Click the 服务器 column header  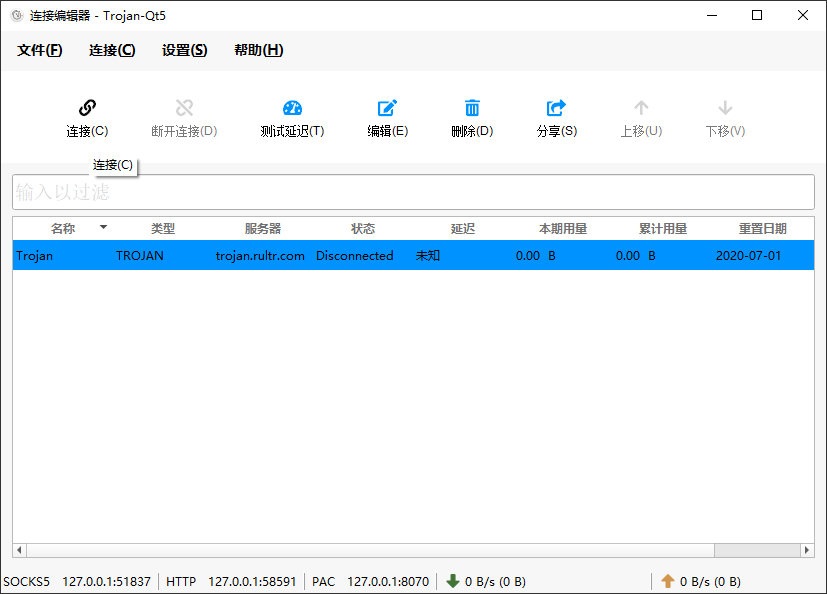click(x=263, y=228)
